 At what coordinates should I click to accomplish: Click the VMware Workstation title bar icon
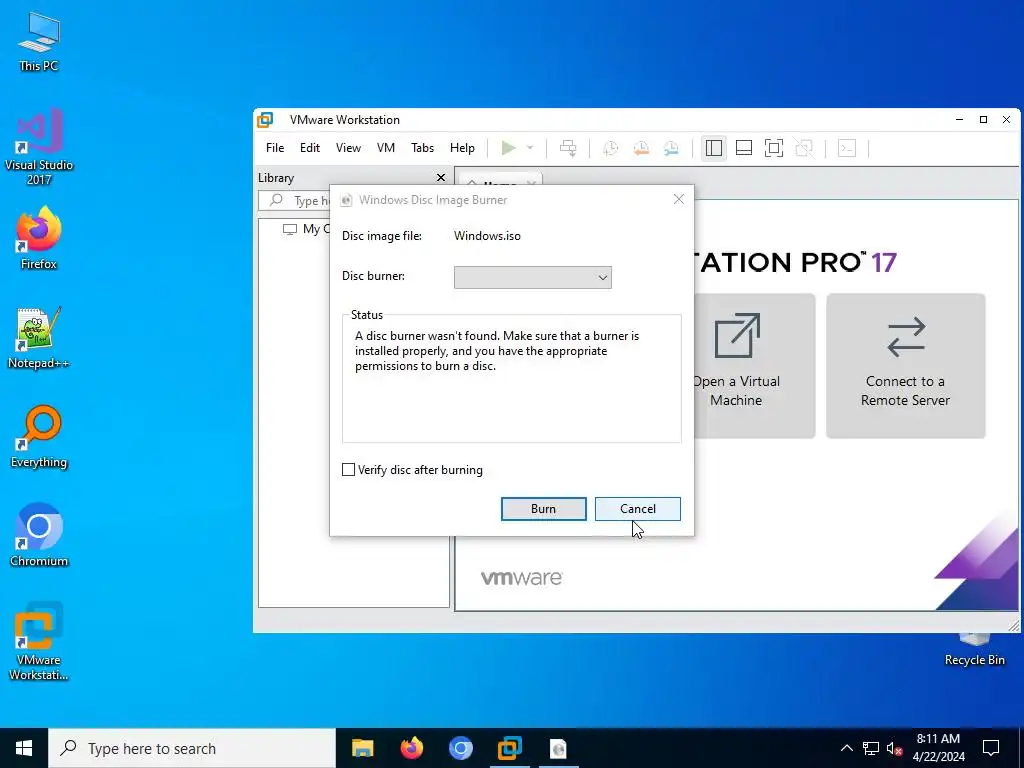pyautogui.click(x=265, y=120)
